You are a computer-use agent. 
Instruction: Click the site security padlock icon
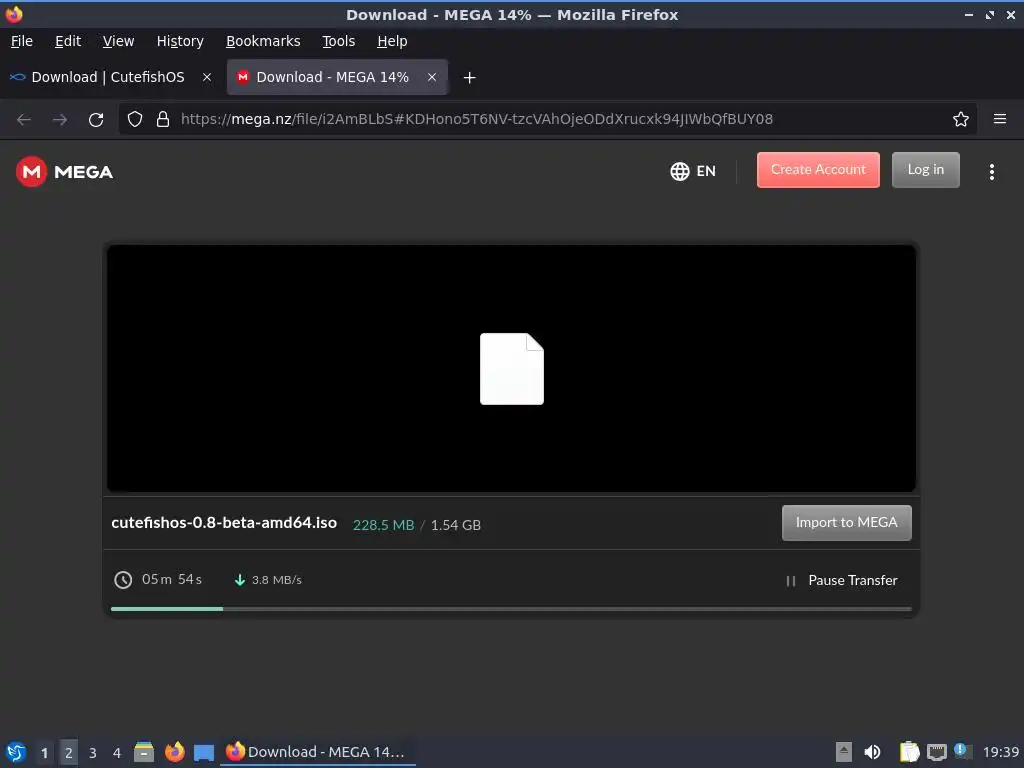tap(163, 119)
